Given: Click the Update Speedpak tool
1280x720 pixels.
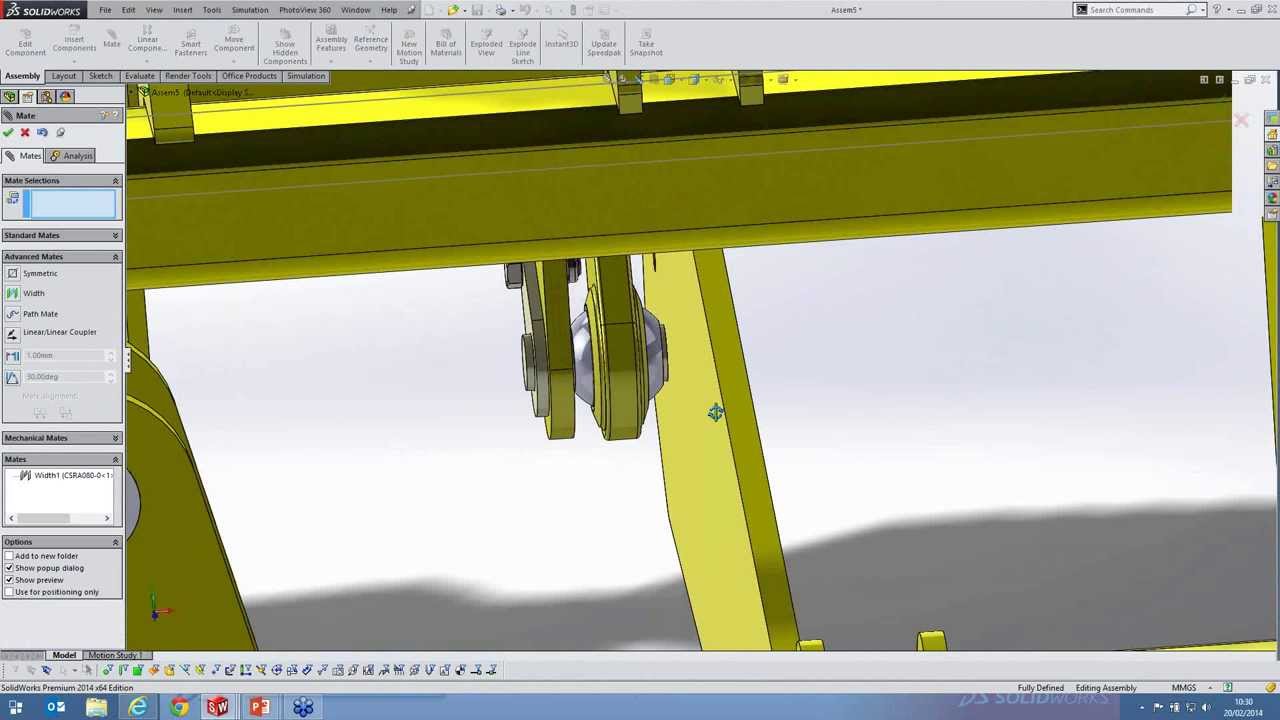Looking at the screenshot, I should (x=604, y=42).
